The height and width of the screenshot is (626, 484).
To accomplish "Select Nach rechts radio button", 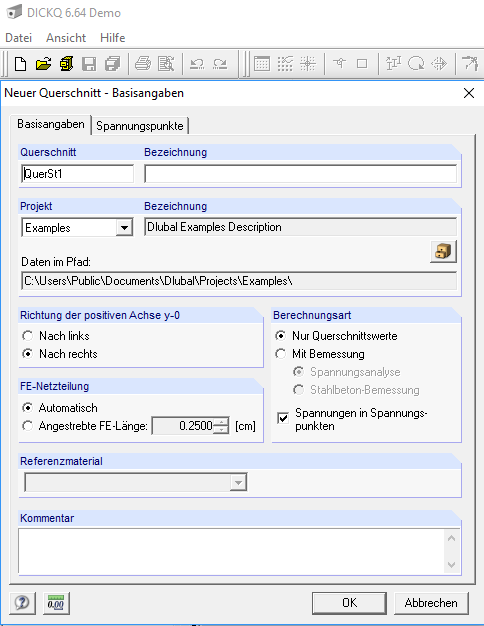I will point(28,354).
